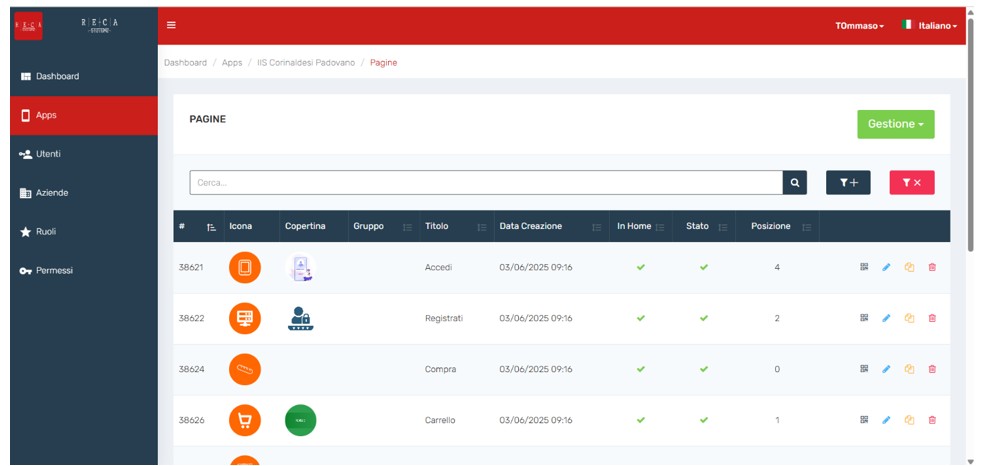The image size is (985, 466).
Task: Toggle In Home checkmark for Registrati
Action: [x=641, y=318]
